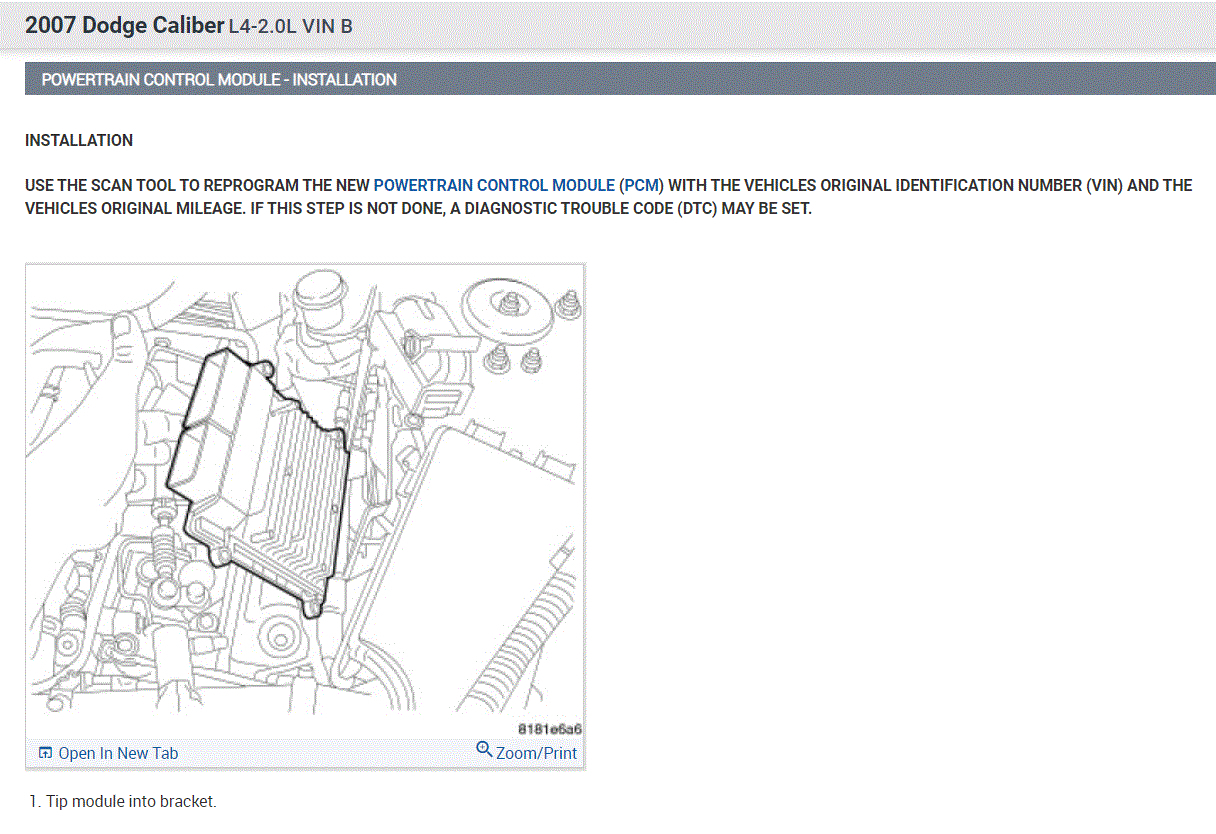The height and width of the screenshot is (834, 1216).
Task: Click the image reference code 8181e6a6
Action: point(550,729)
